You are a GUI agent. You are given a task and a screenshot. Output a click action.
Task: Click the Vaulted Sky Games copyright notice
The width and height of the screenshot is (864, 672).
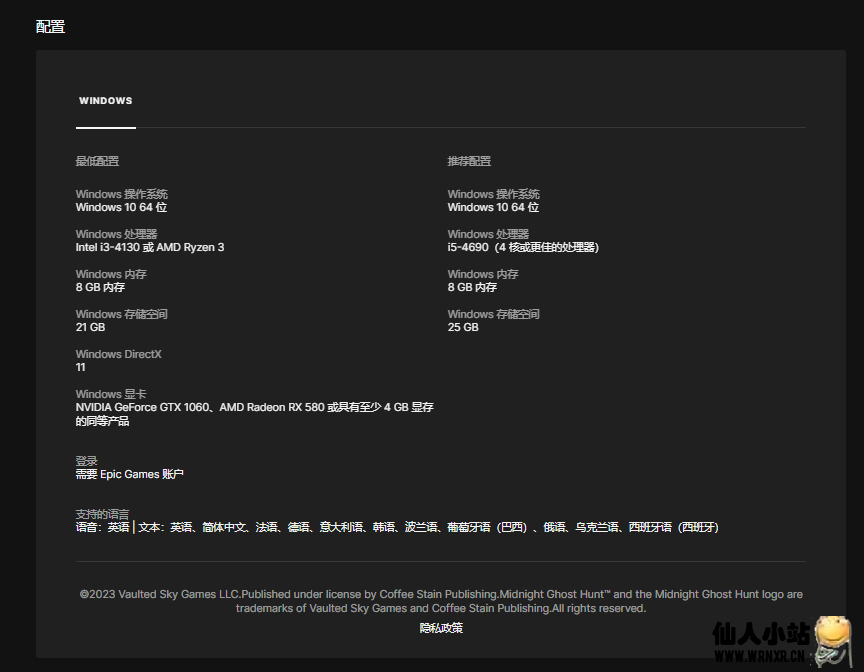tap(441, 601)
